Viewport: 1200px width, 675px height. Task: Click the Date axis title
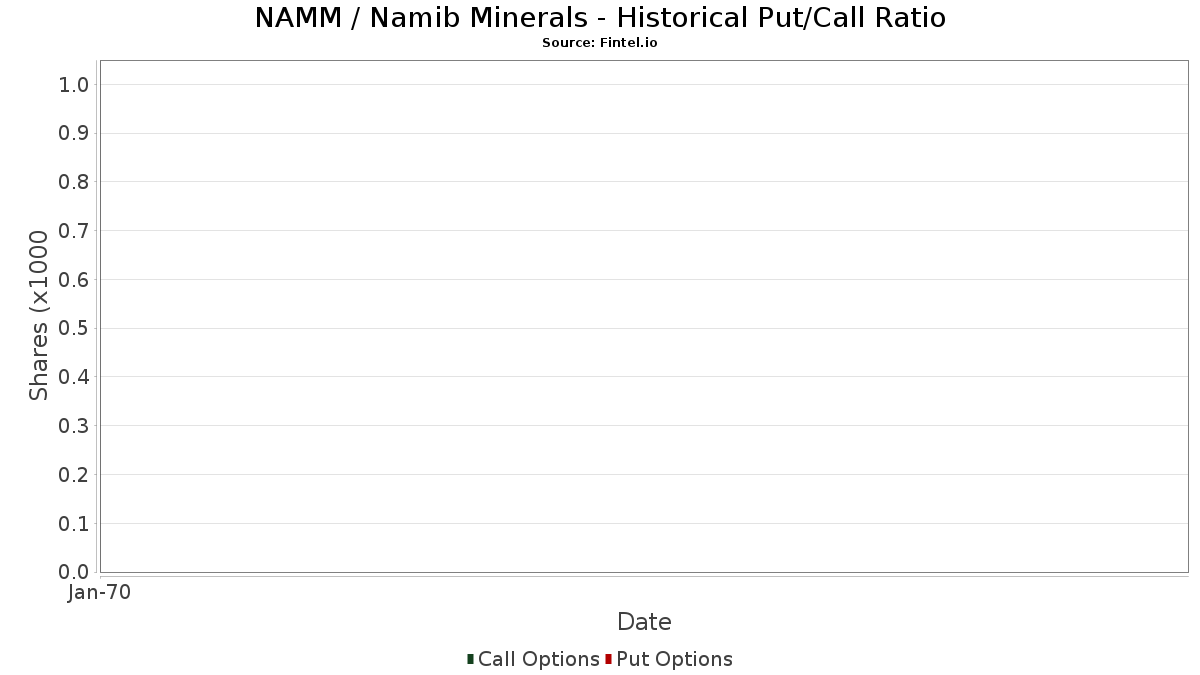pos(644,622)
